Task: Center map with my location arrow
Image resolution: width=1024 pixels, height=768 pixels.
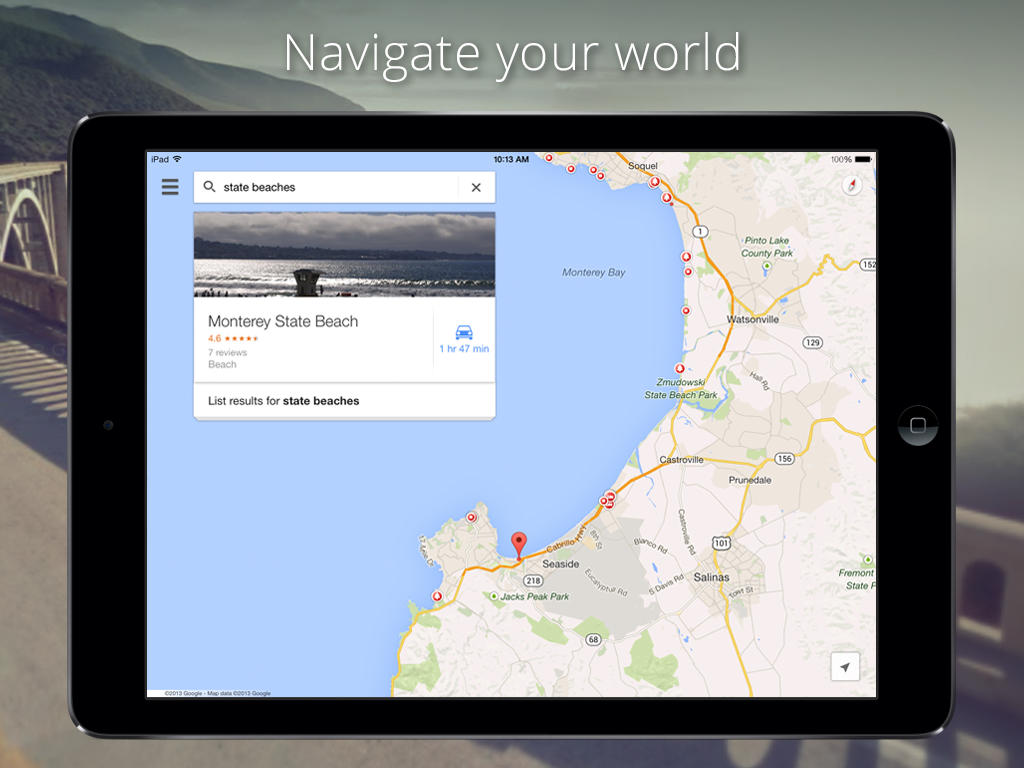Action: point(845,667)
